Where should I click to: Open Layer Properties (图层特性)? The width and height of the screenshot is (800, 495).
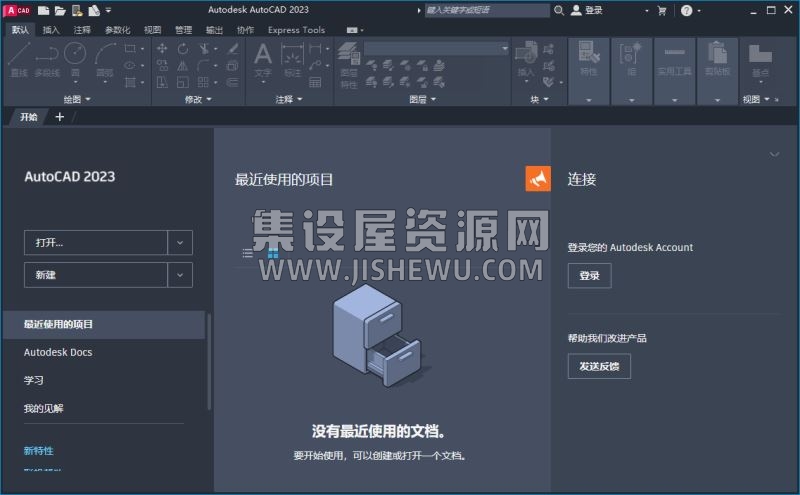[349, 65]
